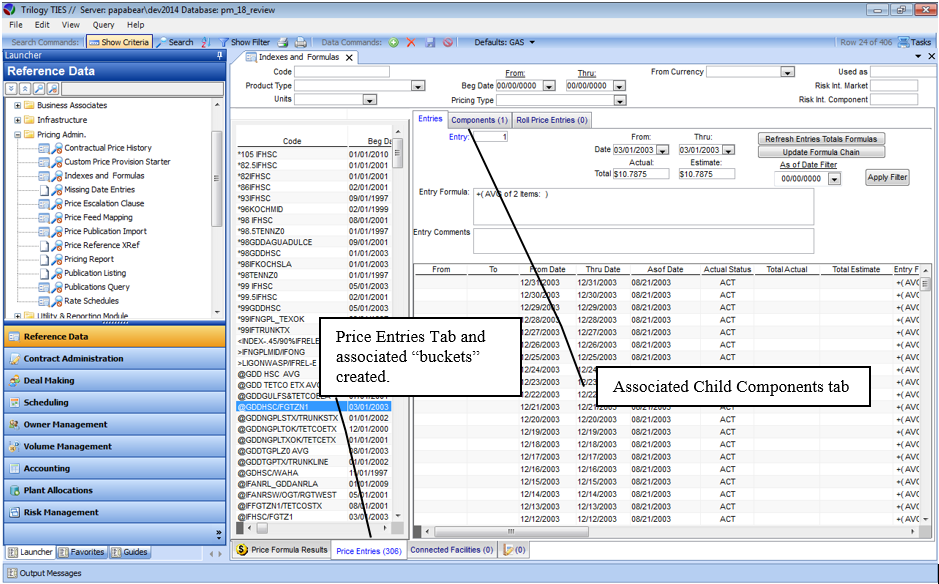The image size is (939, 584).
Task: Open the As of Date Filter dropdown
Action: pos(834,179)
